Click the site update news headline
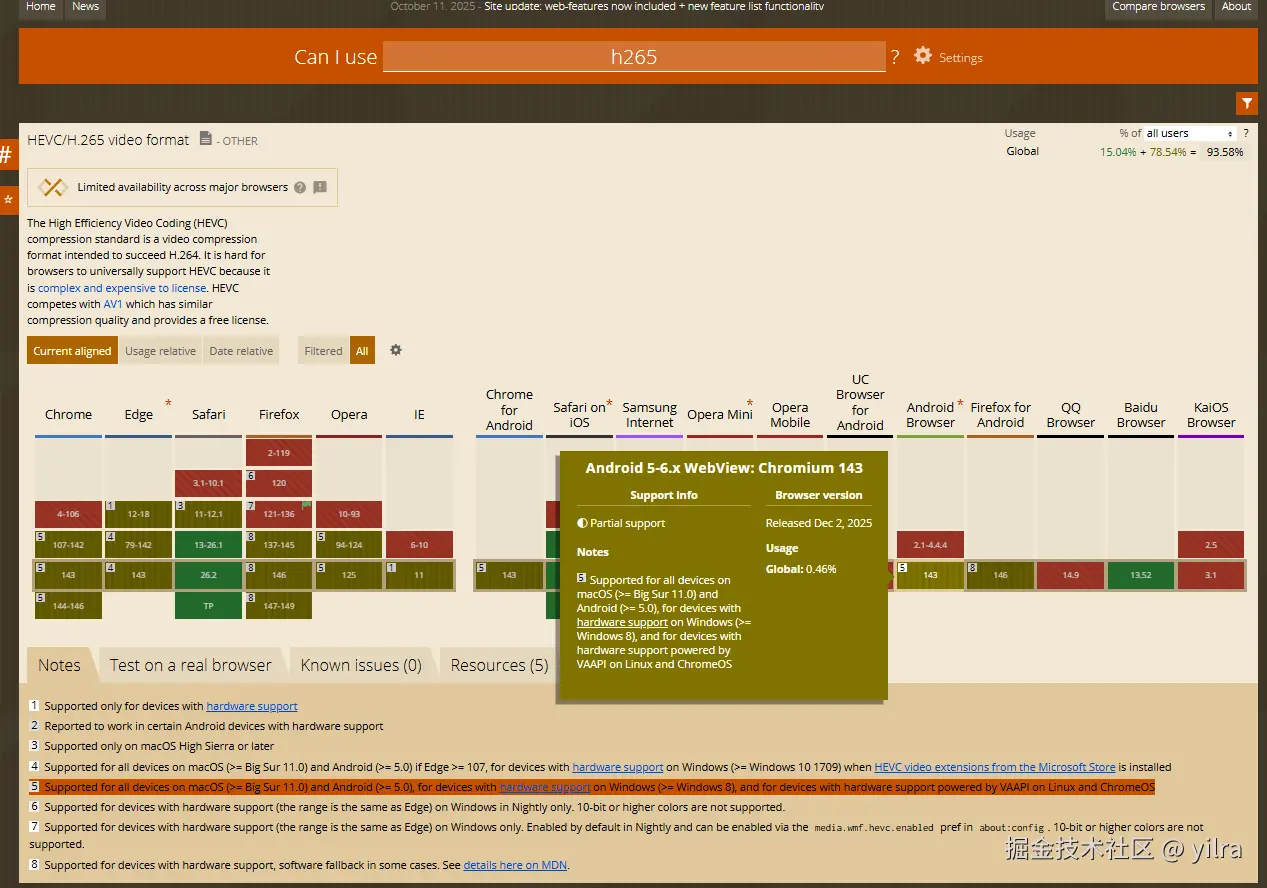1267x888 pixels. coord(654,7)
